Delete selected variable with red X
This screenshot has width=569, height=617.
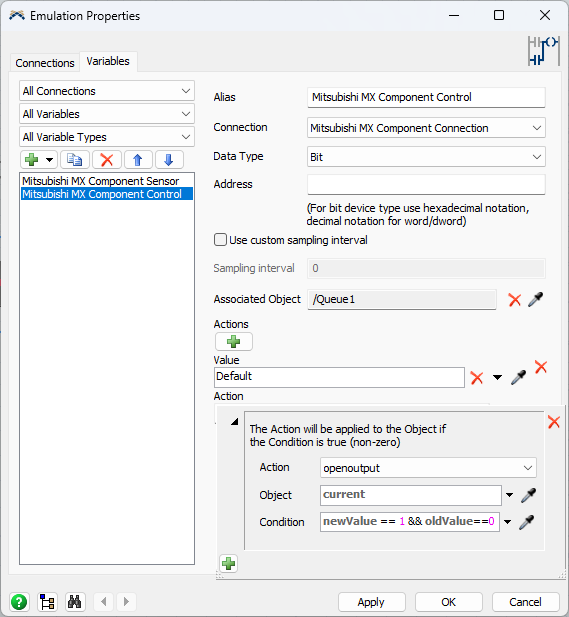107,160
